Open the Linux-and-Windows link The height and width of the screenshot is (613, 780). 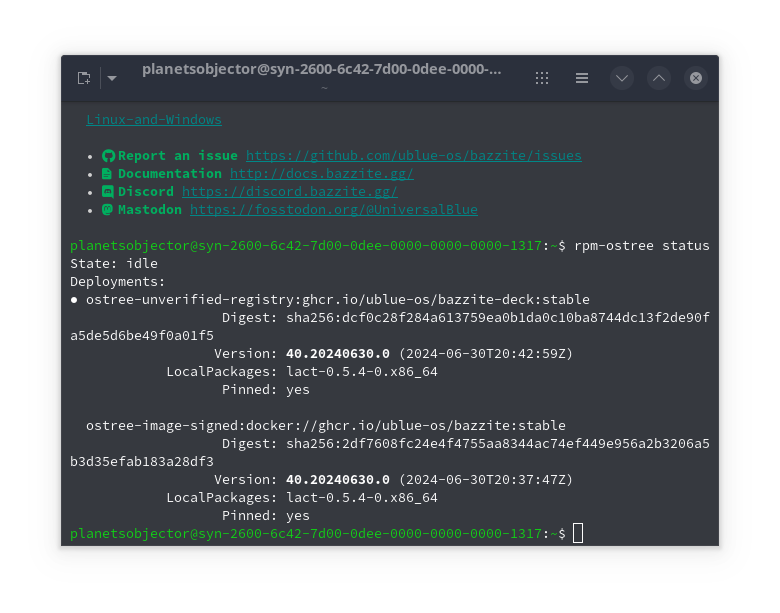tap(154, 120)
